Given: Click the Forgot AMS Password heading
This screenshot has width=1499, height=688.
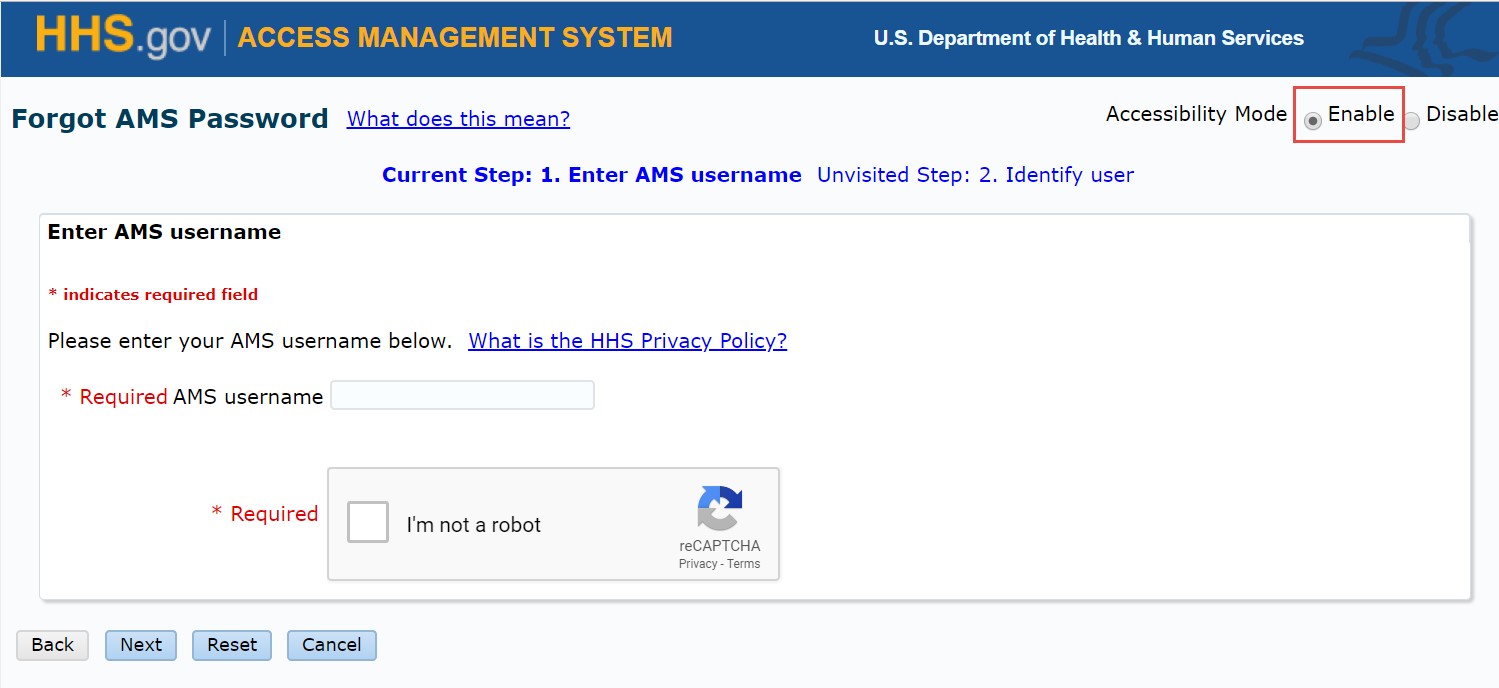Looking at the screenshot, I should (x=168, y=118).
